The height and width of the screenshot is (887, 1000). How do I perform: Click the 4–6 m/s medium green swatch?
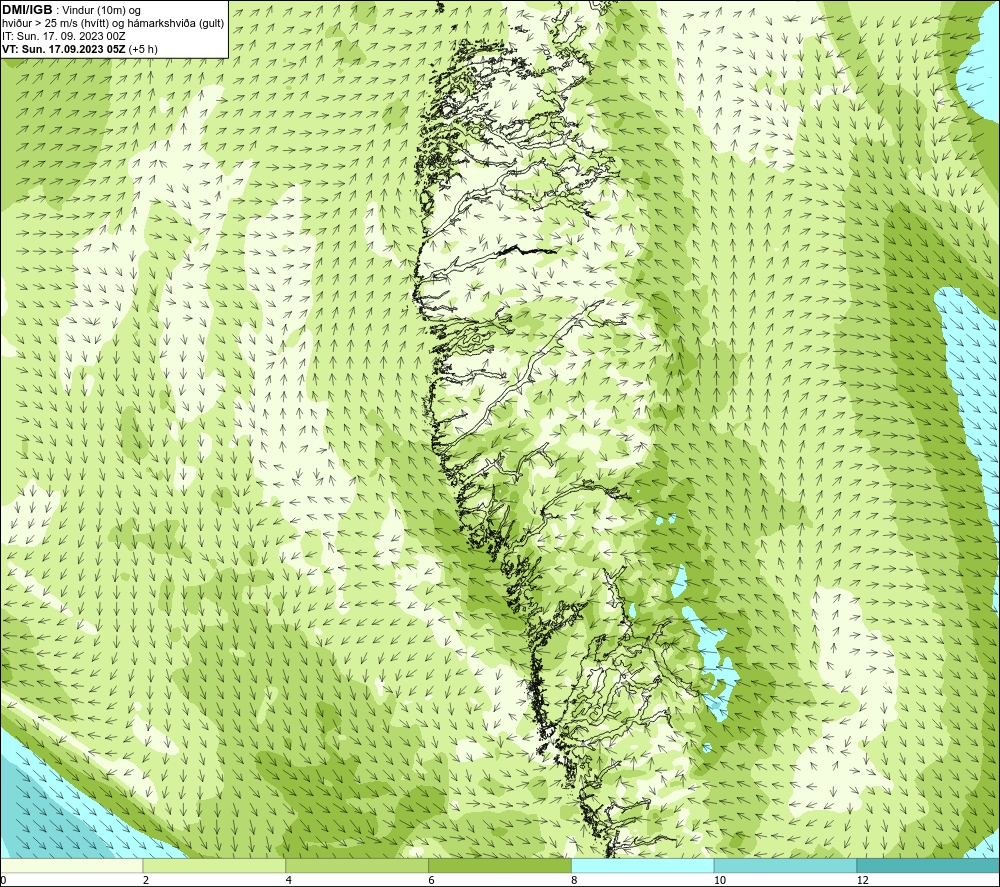coord(357,865)
